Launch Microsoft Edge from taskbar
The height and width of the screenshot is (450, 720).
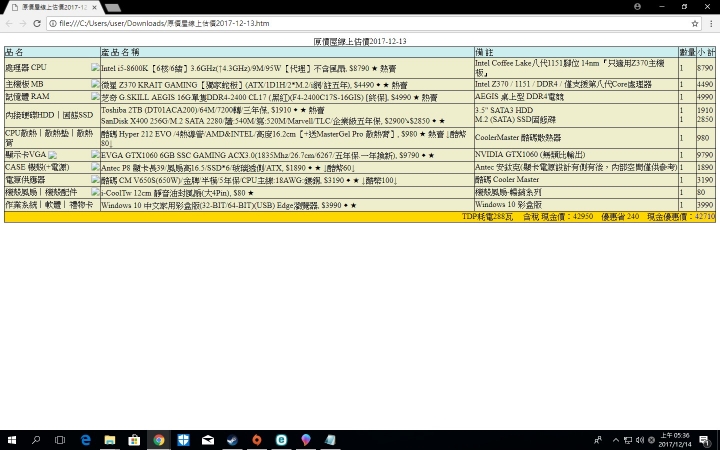click(85, 440)
